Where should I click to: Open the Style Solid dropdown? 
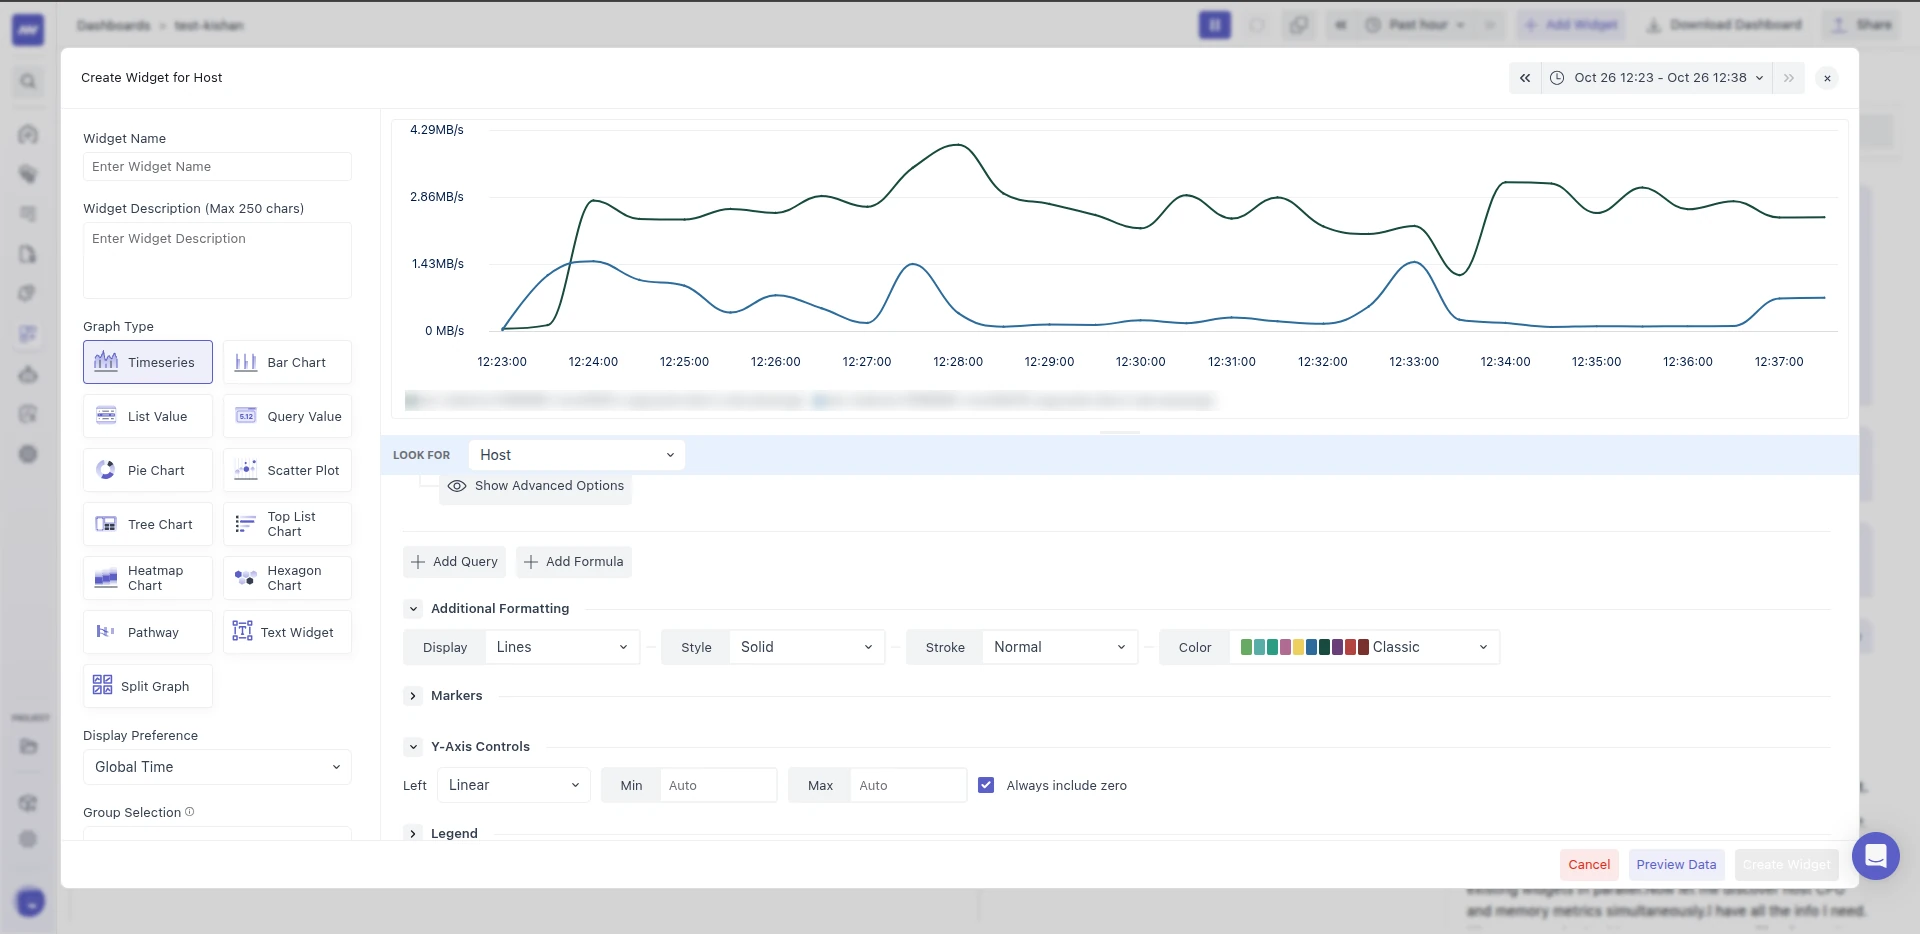point(807,647)
